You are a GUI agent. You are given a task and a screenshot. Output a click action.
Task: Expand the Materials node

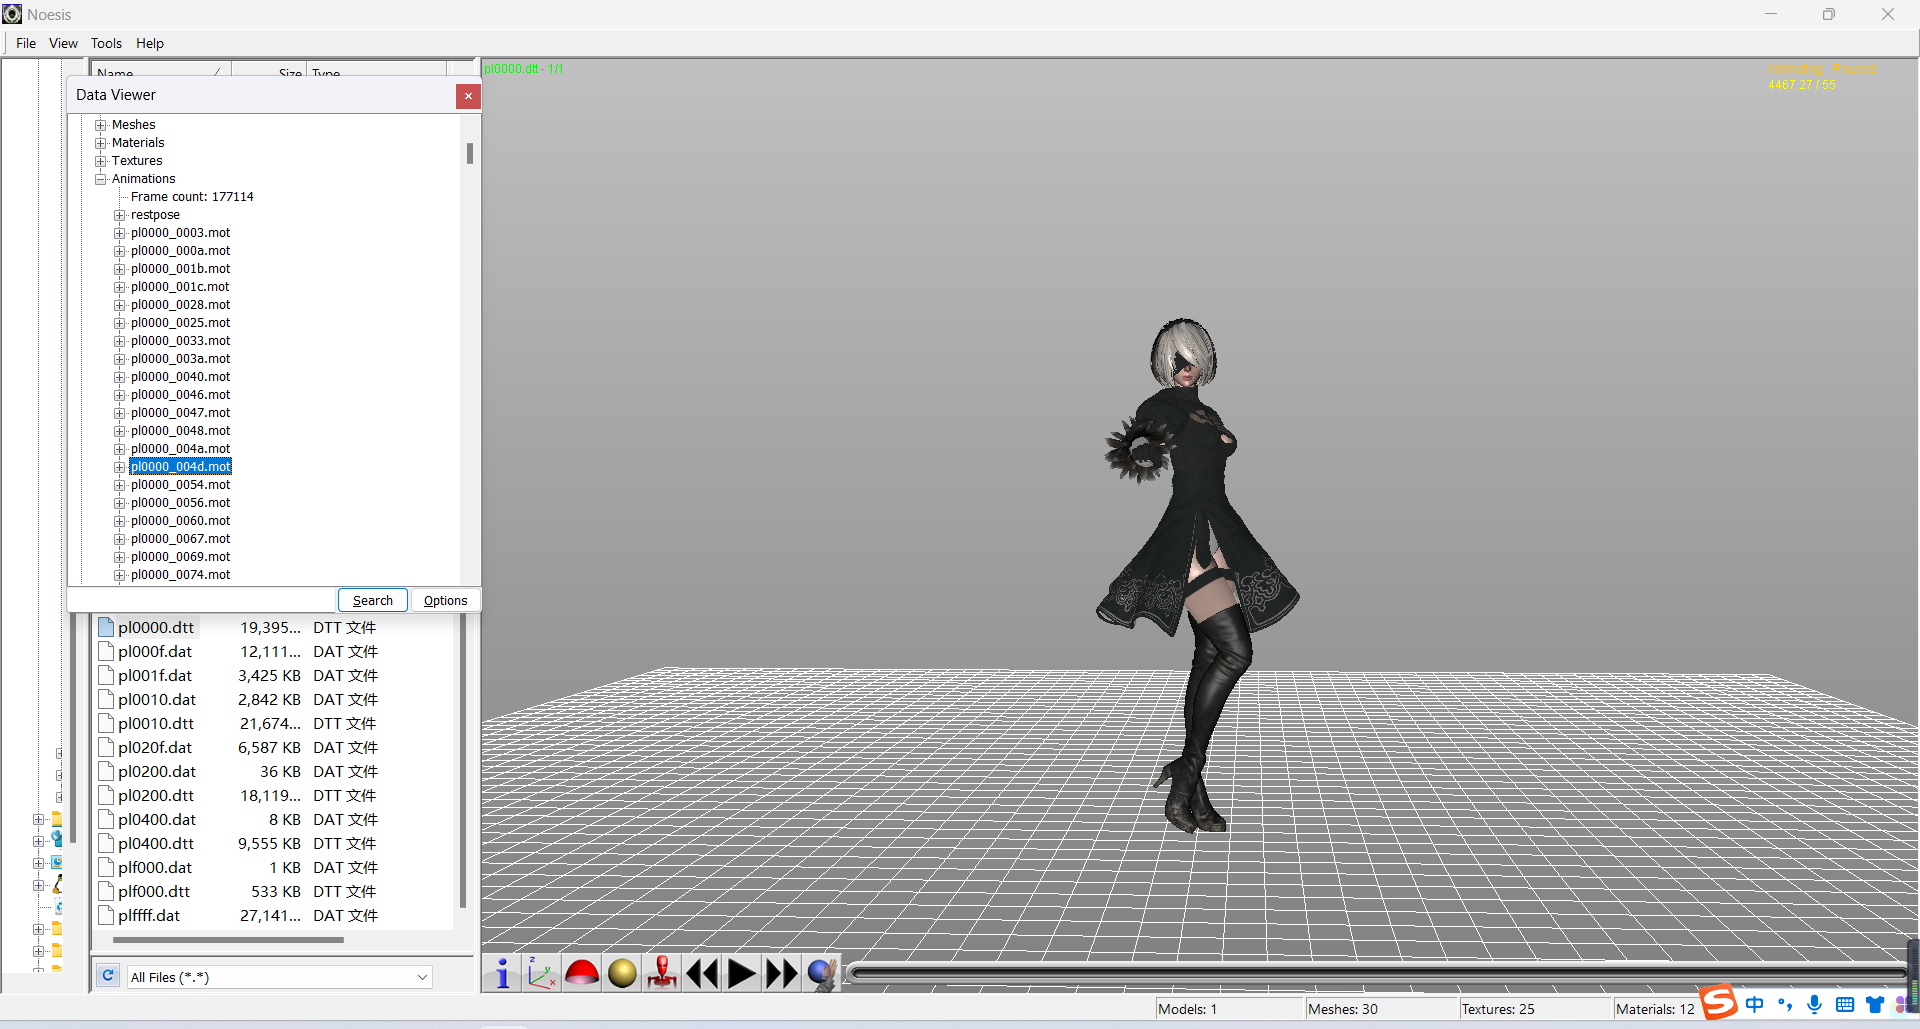point(101,143)
